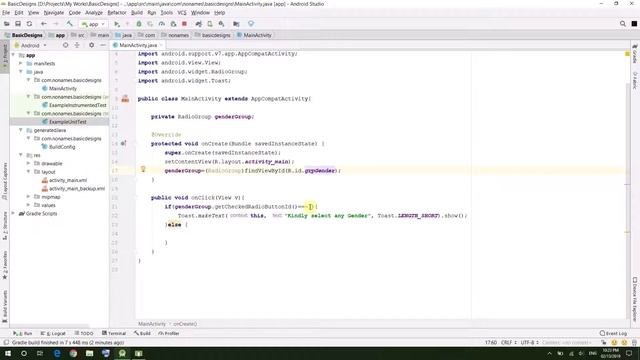Open the Profiler tool window
The height and width of the screenshot is (360, 640).
(169, 333)
